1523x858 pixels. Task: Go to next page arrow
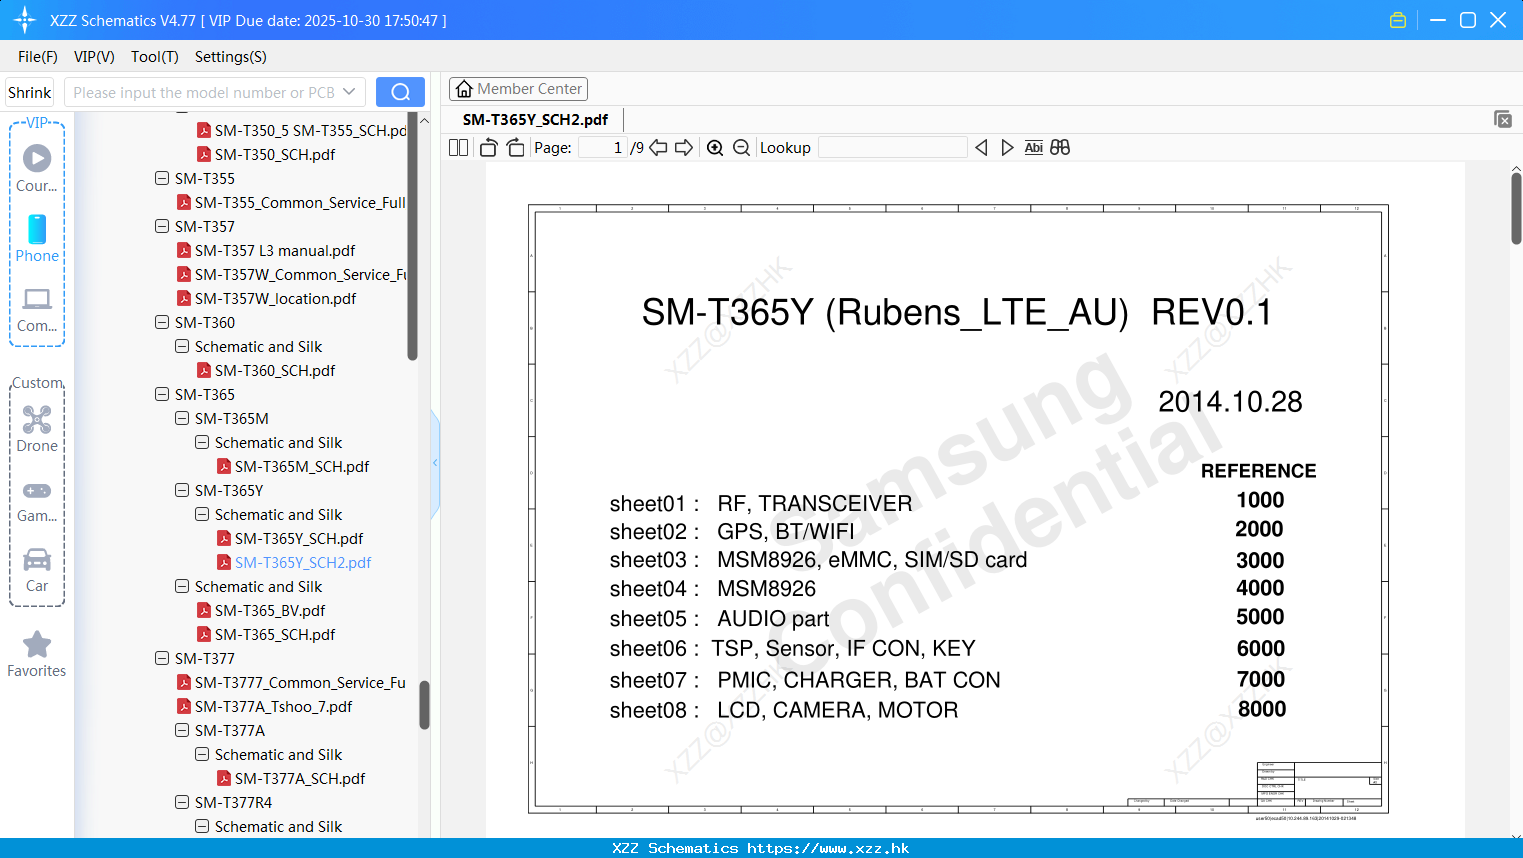coord(684,147)
